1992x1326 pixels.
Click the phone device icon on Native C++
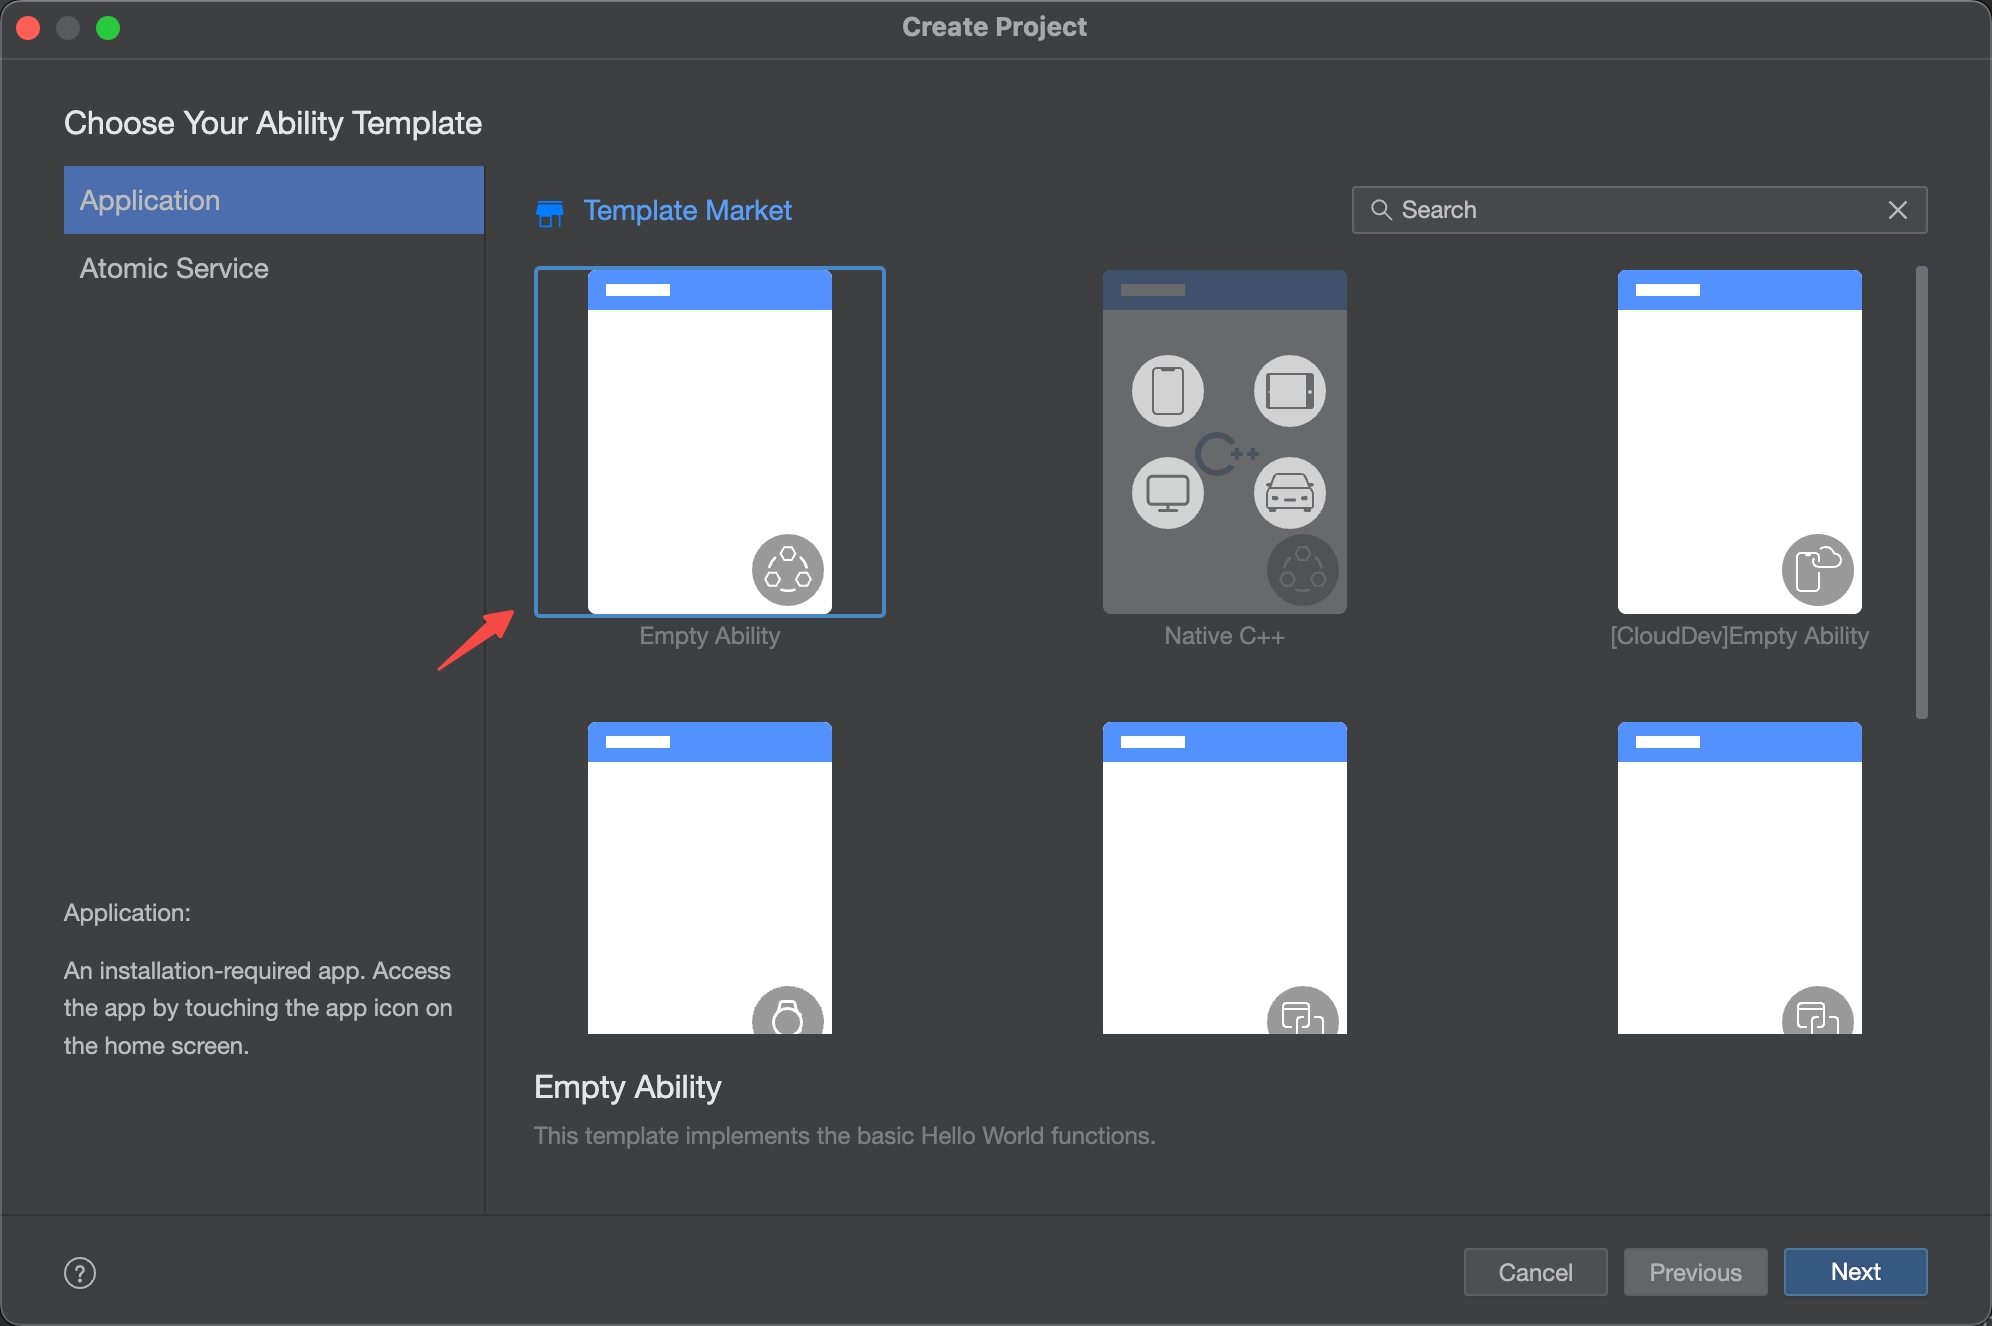tap(1167, 391)
